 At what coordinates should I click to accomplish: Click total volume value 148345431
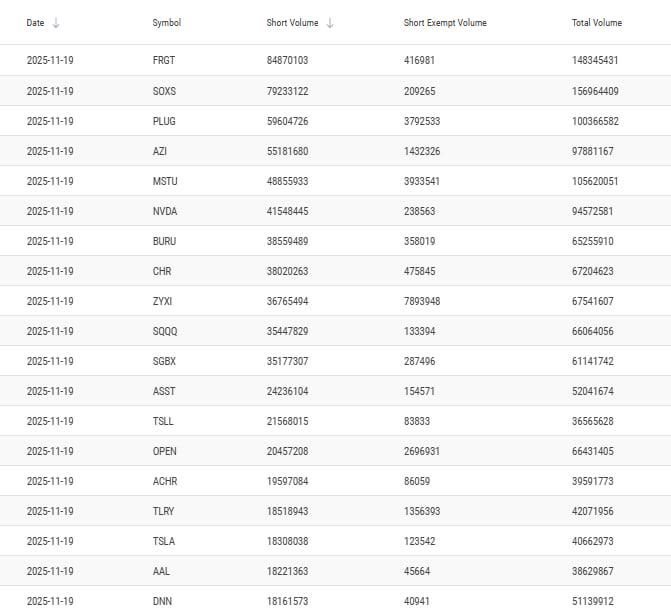tap(595, 60)
